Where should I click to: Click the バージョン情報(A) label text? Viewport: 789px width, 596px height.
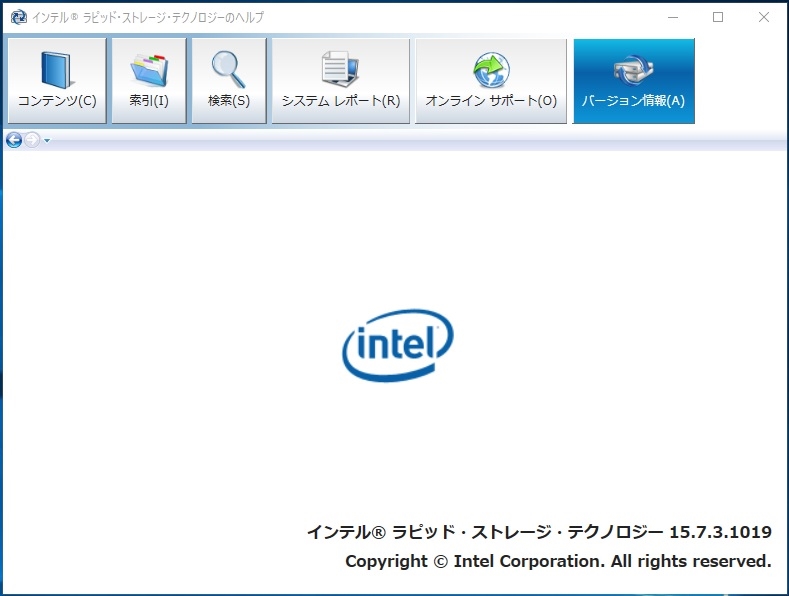[x=633, y=101]
